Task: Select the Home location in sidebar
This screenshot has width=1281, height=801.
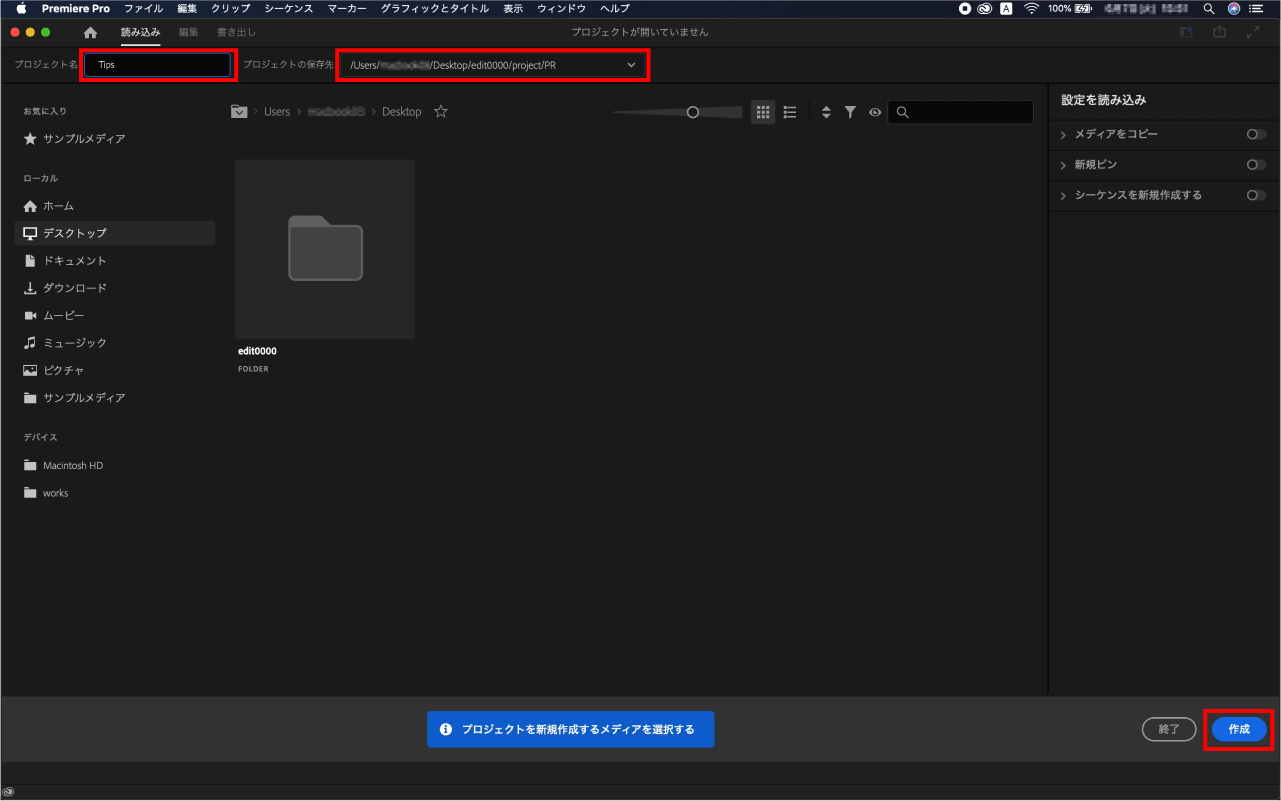Action: coord(115,206)
